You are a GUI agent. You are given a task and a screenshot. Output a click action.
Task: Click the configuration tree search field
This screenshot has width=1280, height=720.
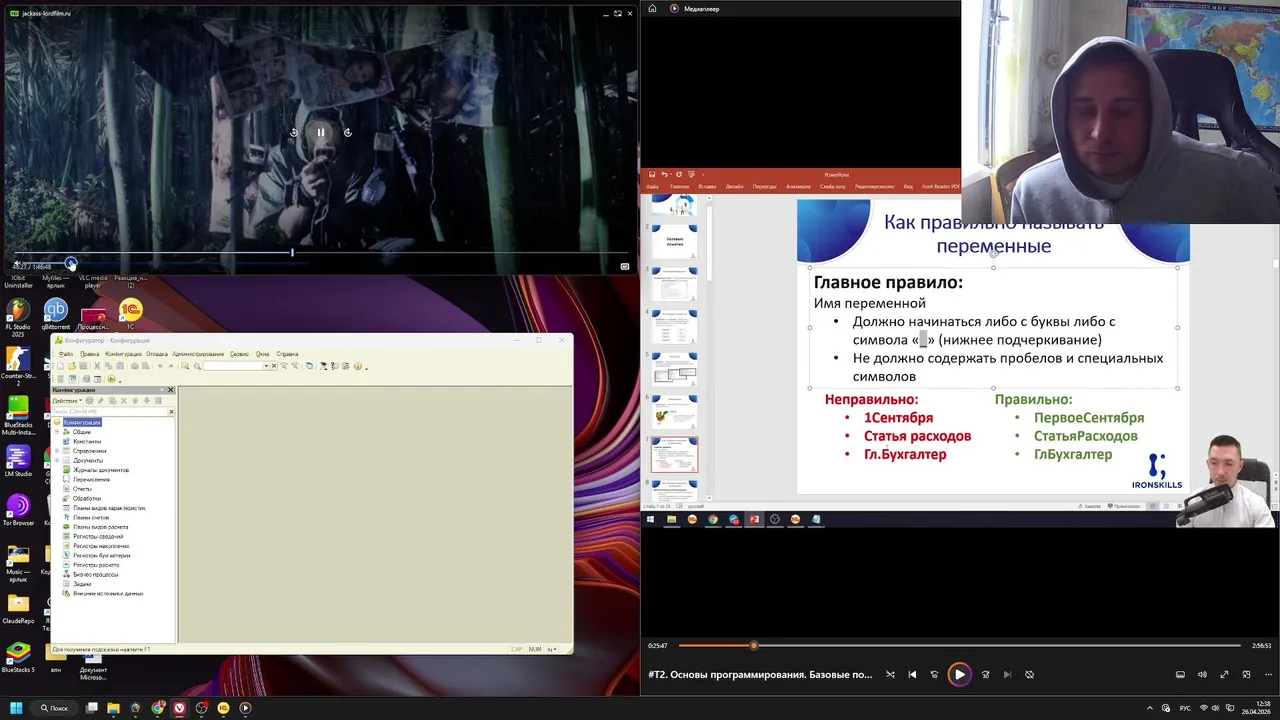pyautogui.click(x=109, y=412)
